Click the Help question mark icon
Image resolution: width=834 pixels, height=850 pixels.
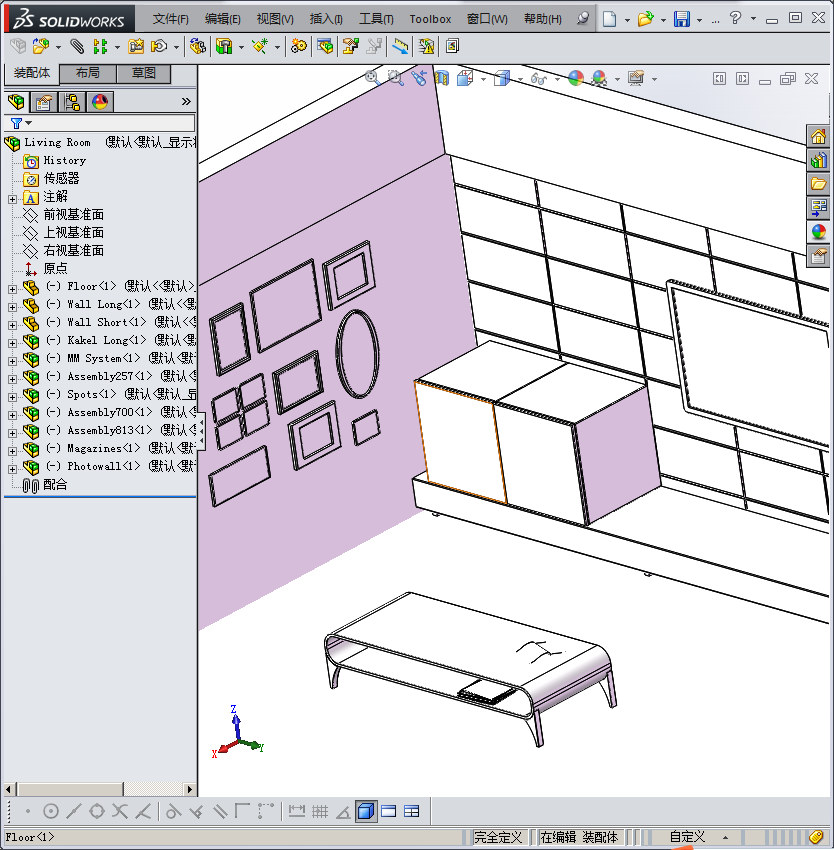click(x=735, y=18)
